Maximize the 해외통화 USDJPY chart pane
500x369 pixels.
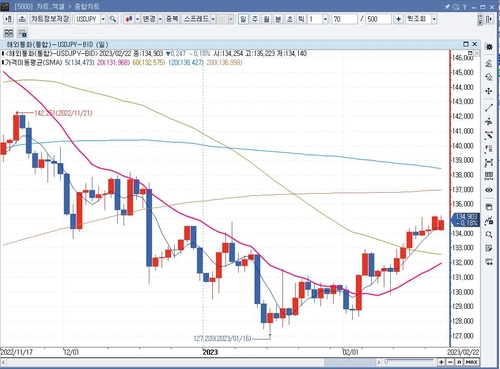pyautogui.click(x=466, y=44)
